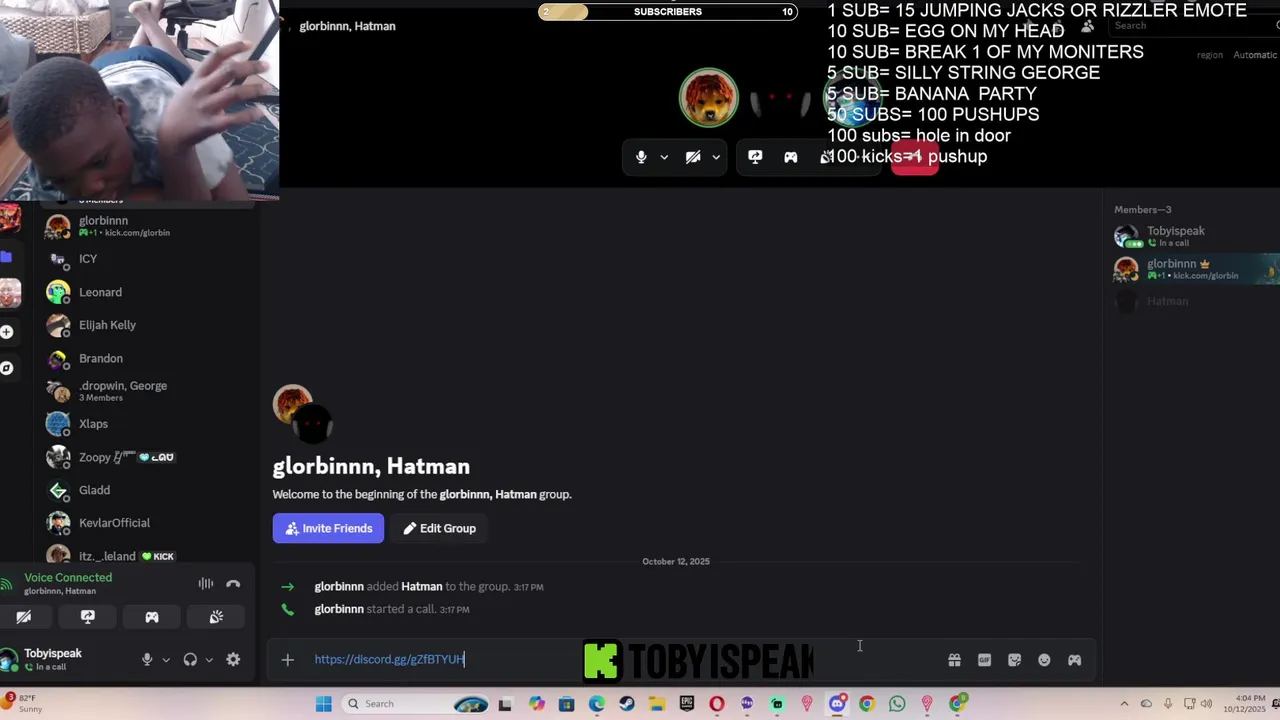Open camera options arrow in call bar
The width and height of the screenshot is (1280, 720).
click(716, 157)
